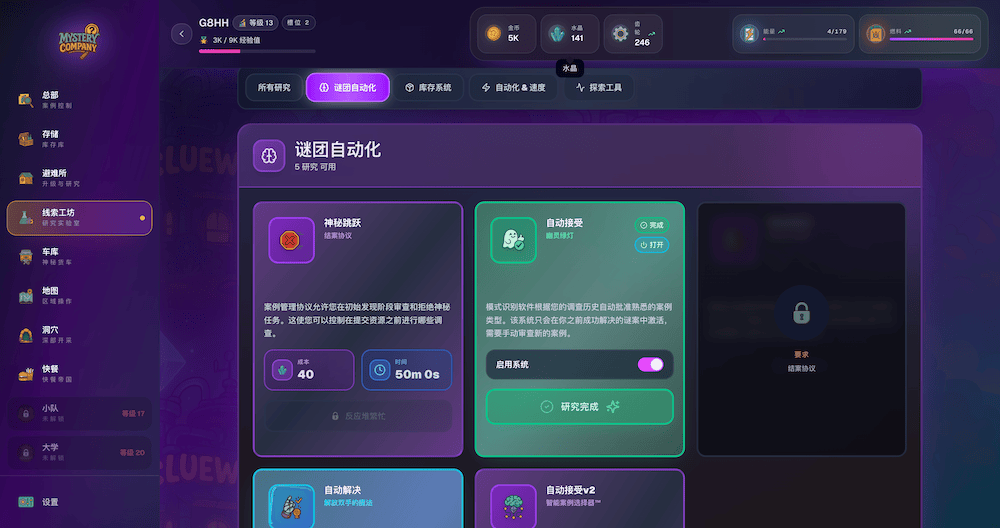The width and height of the screenshot is (1000, 528).
Task: Switch to the 所有研究 tab
Action: (273, 88)
